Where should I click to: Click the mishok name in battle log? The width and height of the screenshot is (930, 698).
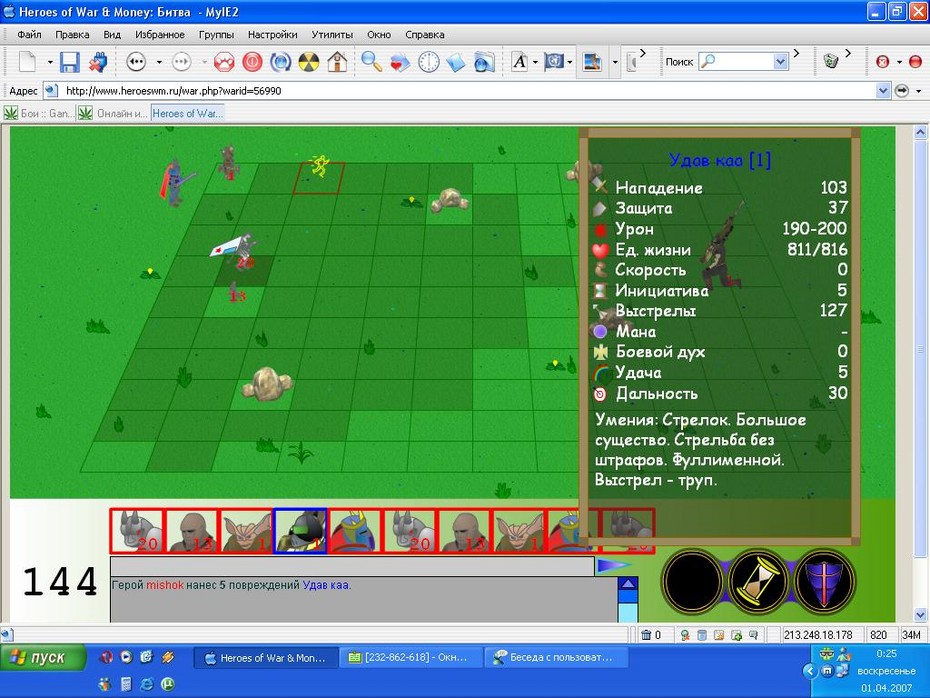165,585
